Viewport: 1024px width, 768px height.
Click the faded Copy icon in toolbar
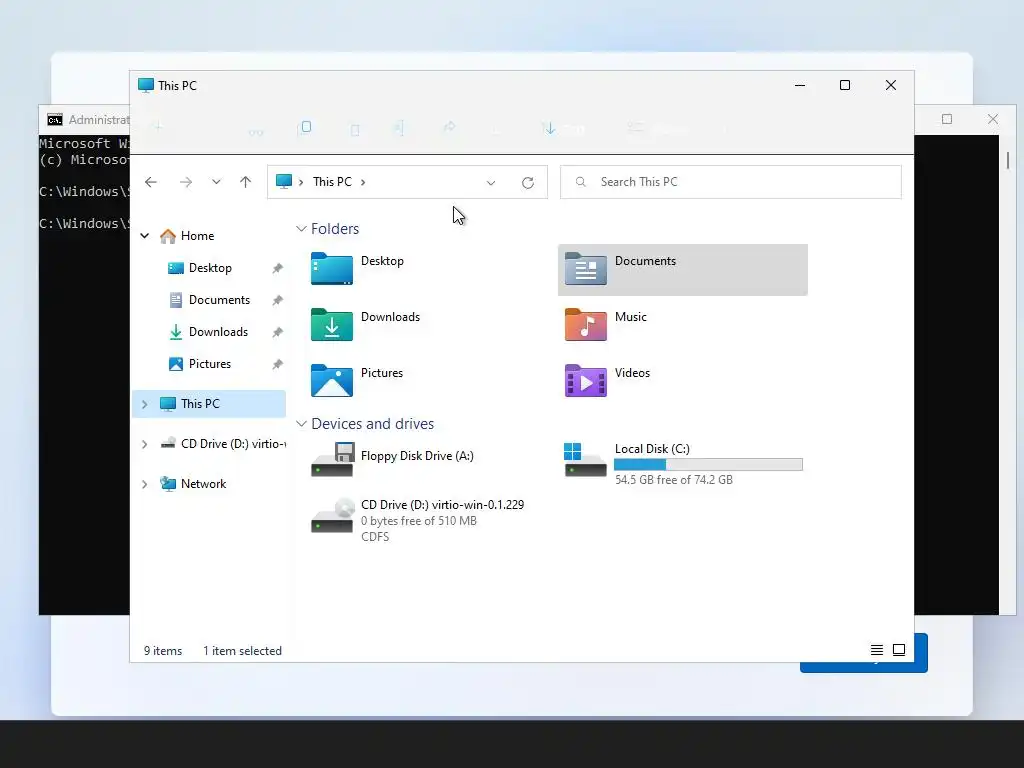coord(305,127)
